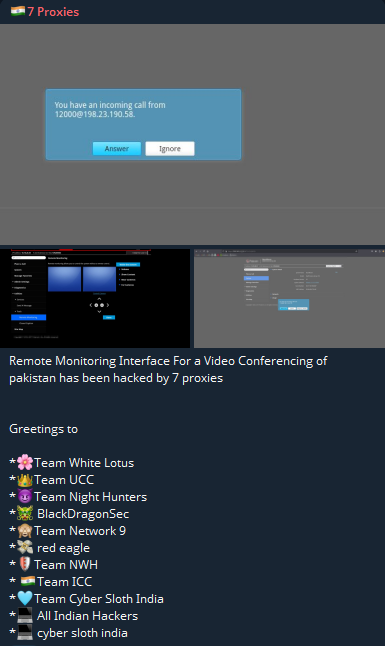Click the lotus flower emoji
The width and height of the screenshot is (385, 646).
(x=25, y=463)
